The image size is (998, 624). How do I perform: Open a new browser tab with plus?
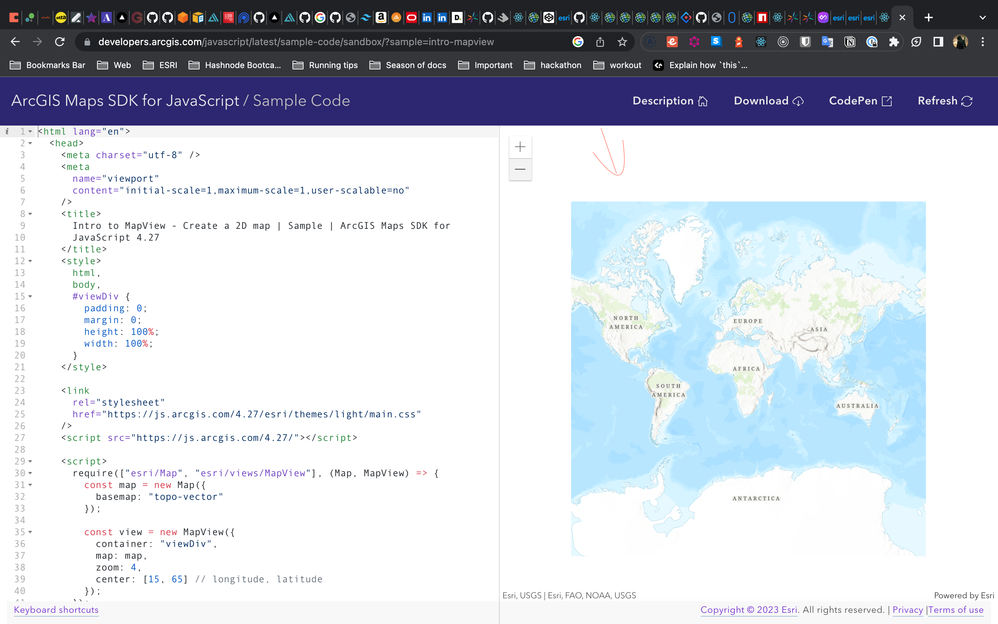tap(929, 18)
